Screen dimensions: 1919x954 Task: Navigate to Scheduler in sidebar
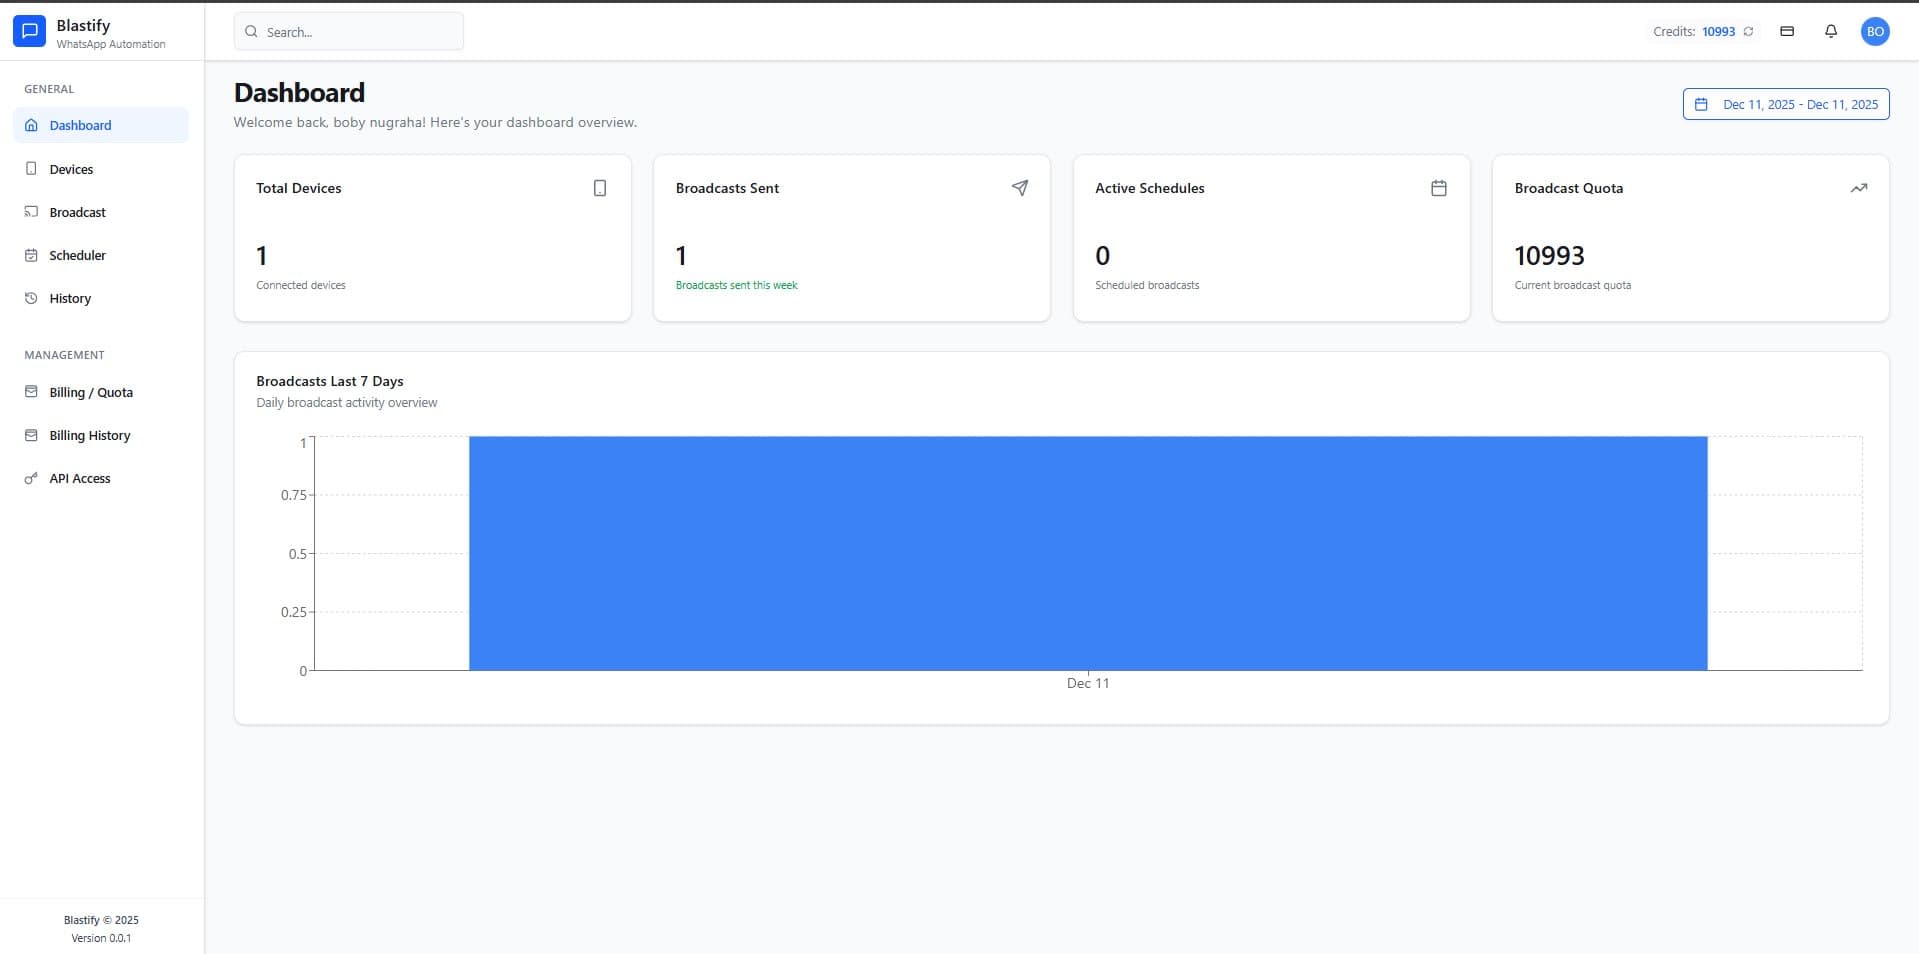coord(77,255)
